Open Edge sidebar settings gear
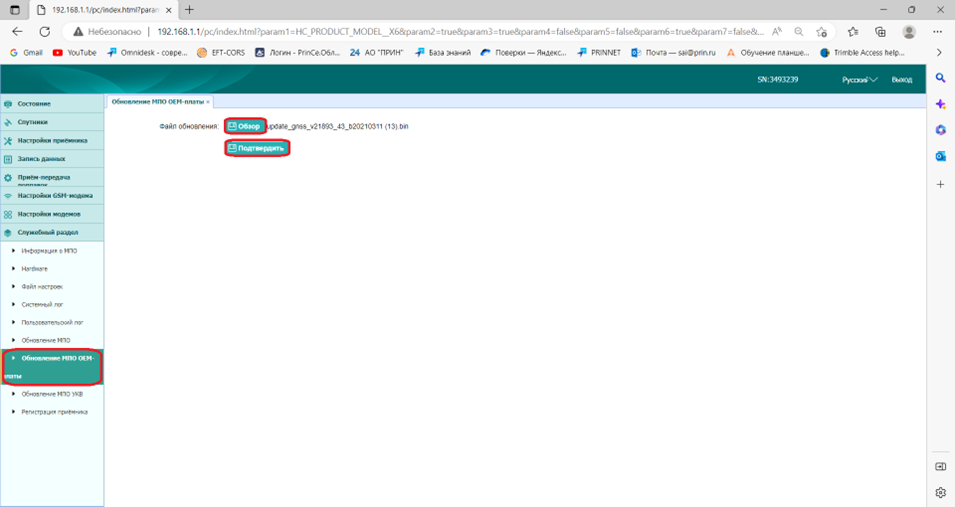 (x=940, y=492)
